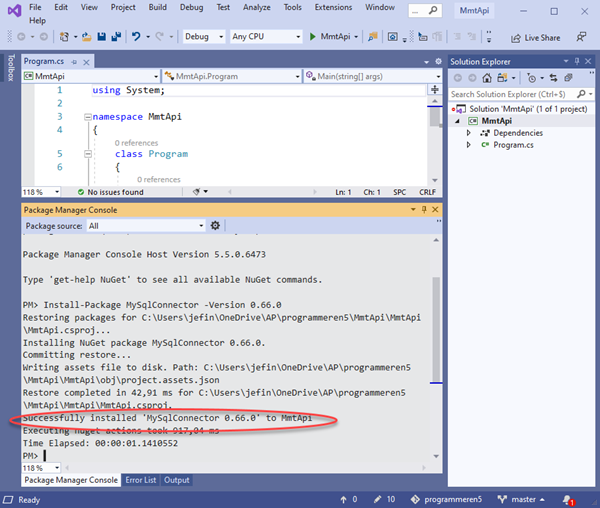Switch to the Error List tab
This screenshot has height=508, width=600.
pyautogui.click(x=140, y=480)
